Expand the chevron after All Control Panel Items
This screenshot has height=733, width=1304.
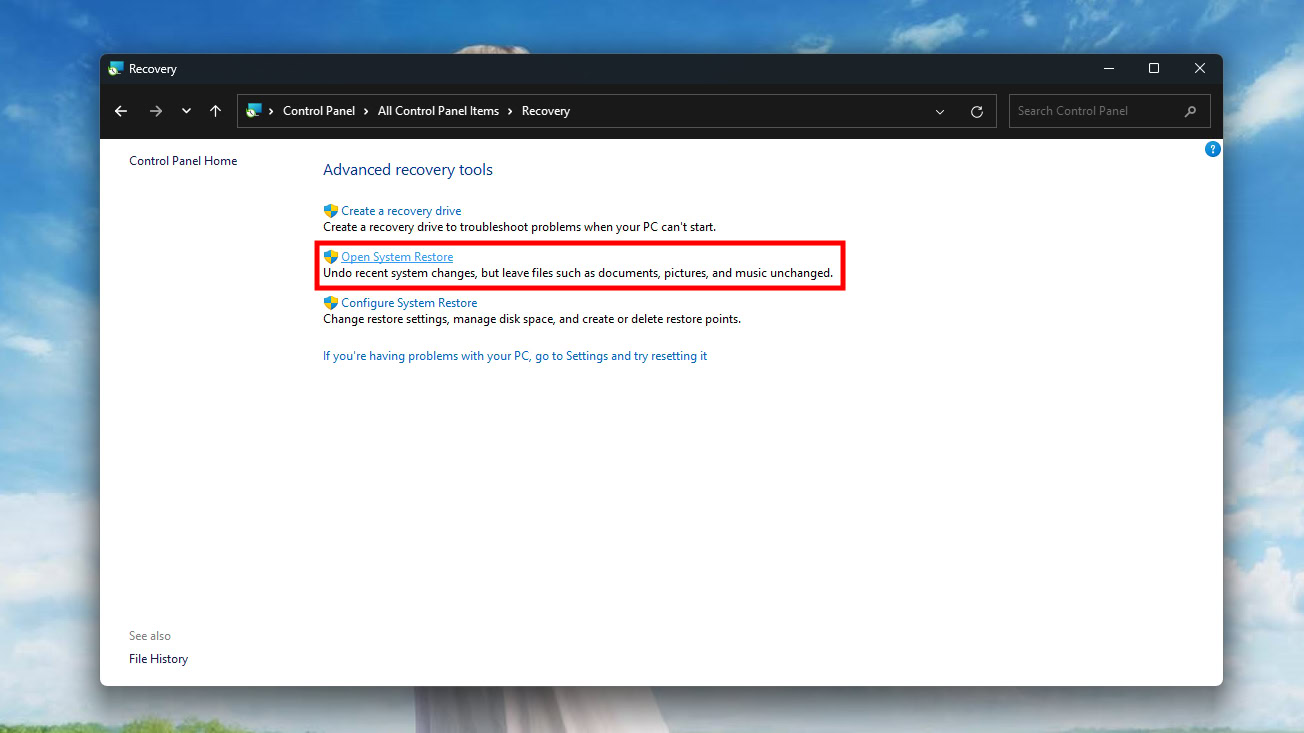pyautogui.click(x=510, y=111)
